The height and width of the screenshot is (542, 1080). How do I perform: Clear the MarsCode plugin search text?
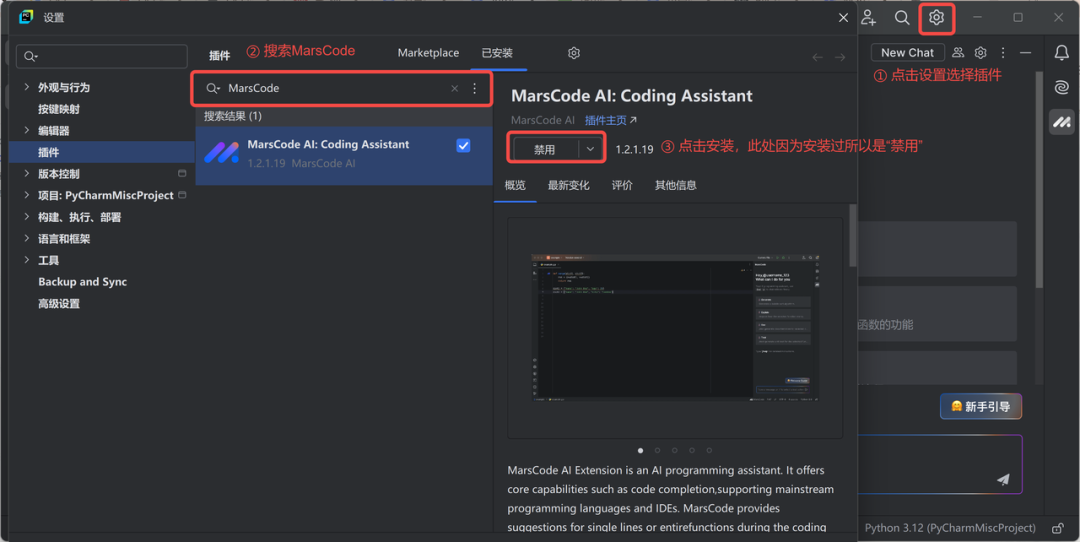pos(455,88)
